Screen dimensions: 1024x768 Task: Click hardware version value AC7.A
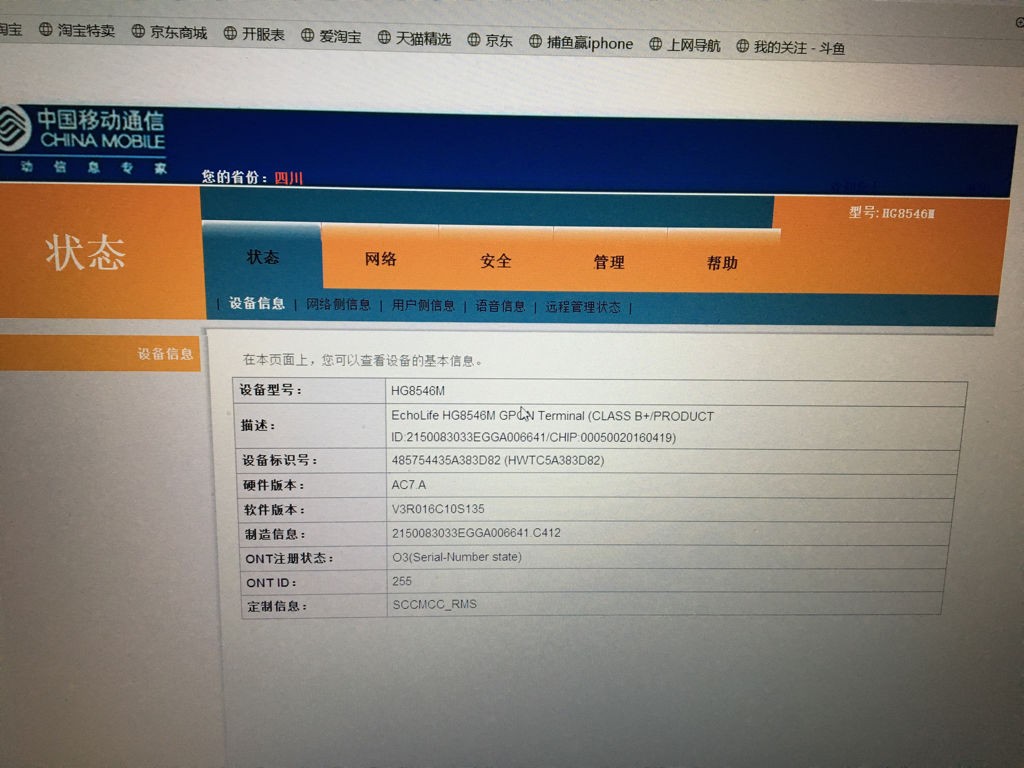(409, 485)
